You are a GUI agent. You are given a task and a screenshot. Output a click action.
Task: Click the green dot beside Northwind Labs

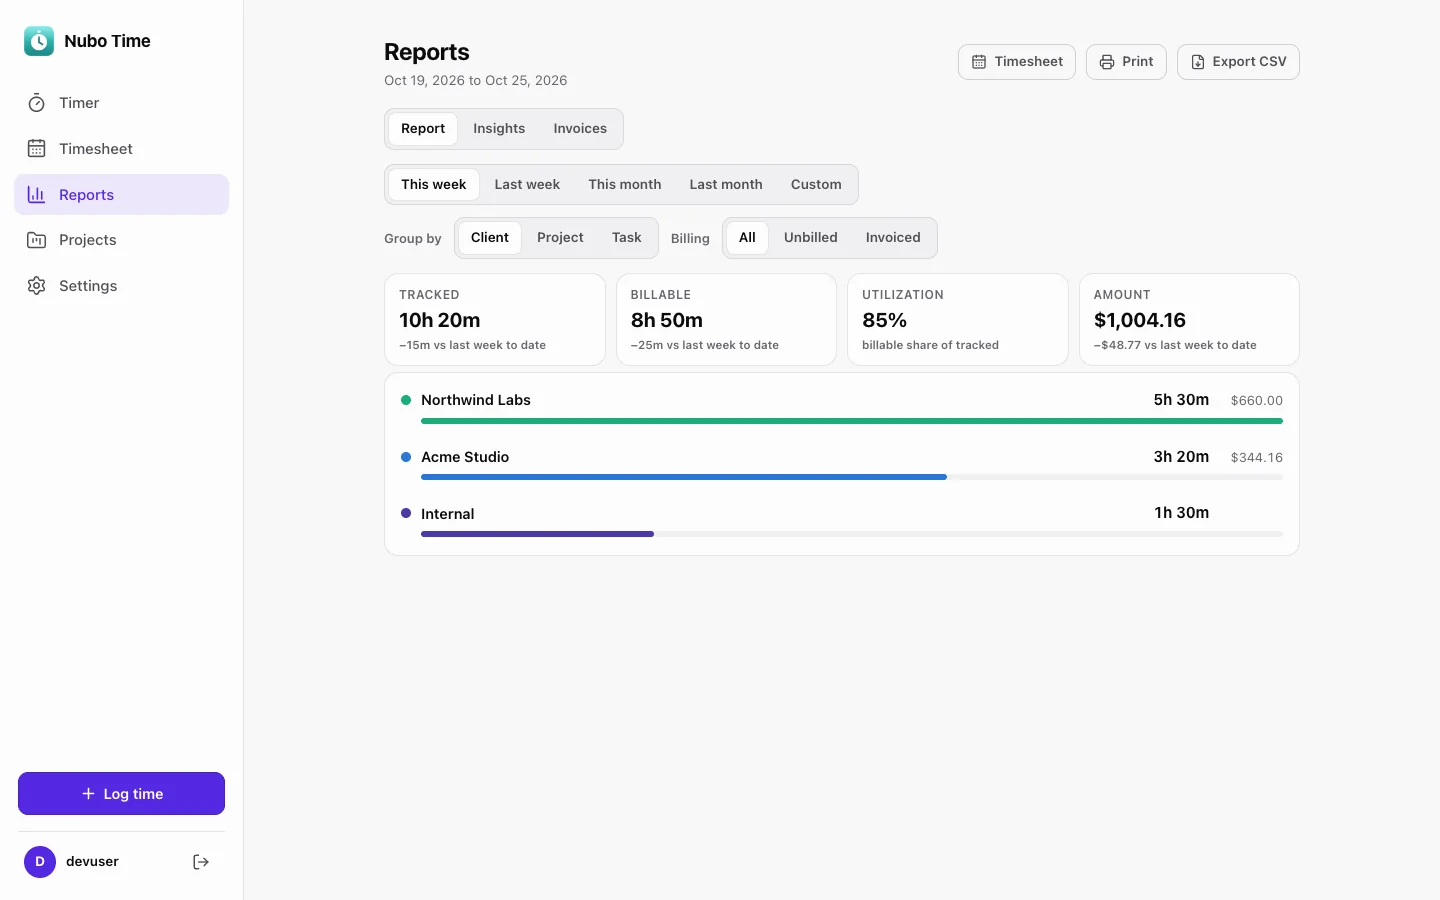click(x=406, y=400)
